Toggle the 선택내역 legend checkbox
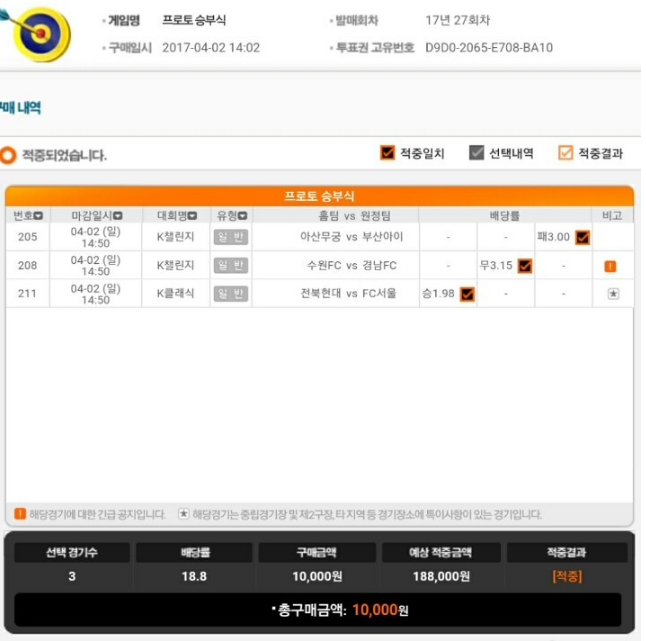 click(x=476, y=153)
